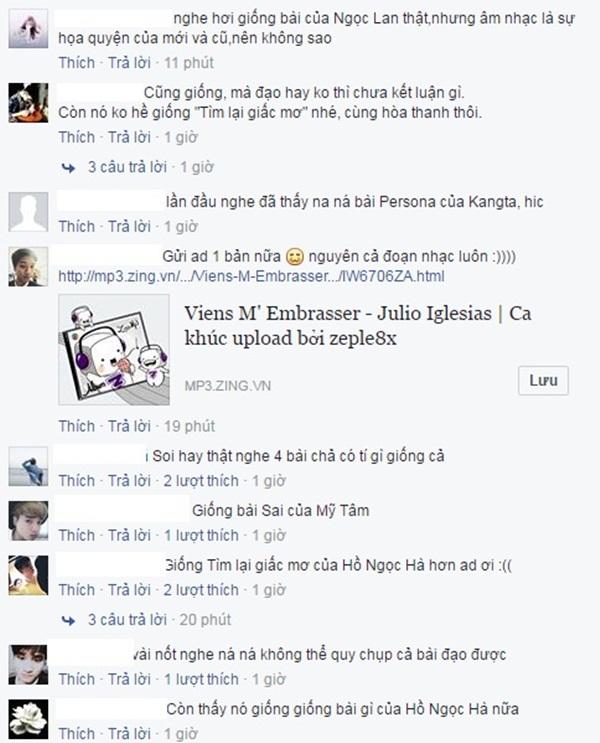Screen dimensions: 600x743
Task: Click avatar beside 'Giống bài Sai của Mỹ Tâm'
Action: coord(28,520)
